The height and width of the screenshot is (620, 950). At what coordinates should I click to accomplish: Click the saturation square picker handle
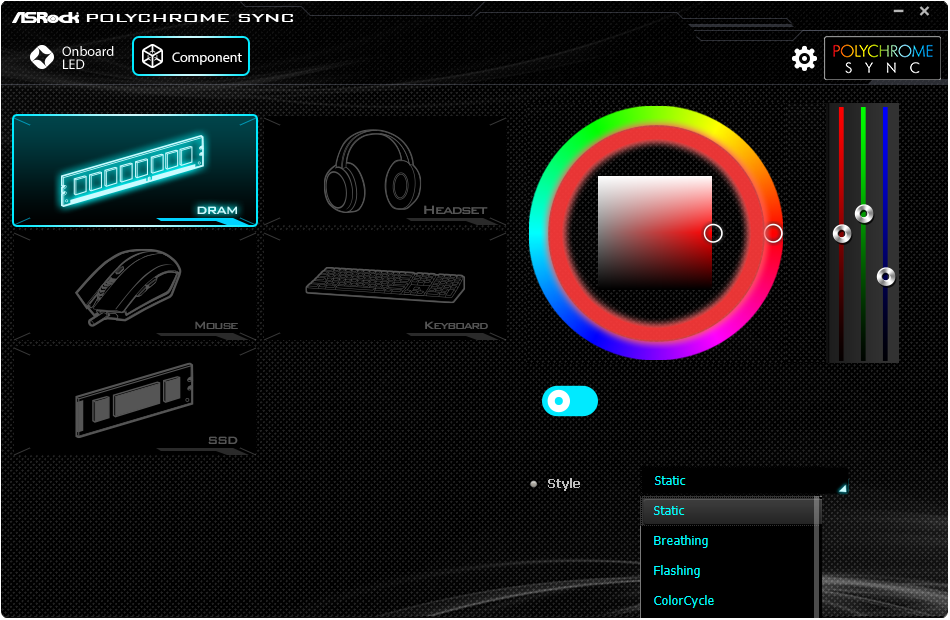click(x=713, y=233)
